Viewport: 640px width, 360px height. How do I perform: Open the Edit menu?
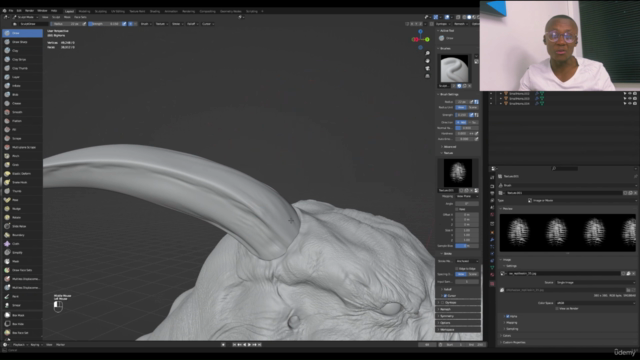pyautogui.click(x=19, y=11)
